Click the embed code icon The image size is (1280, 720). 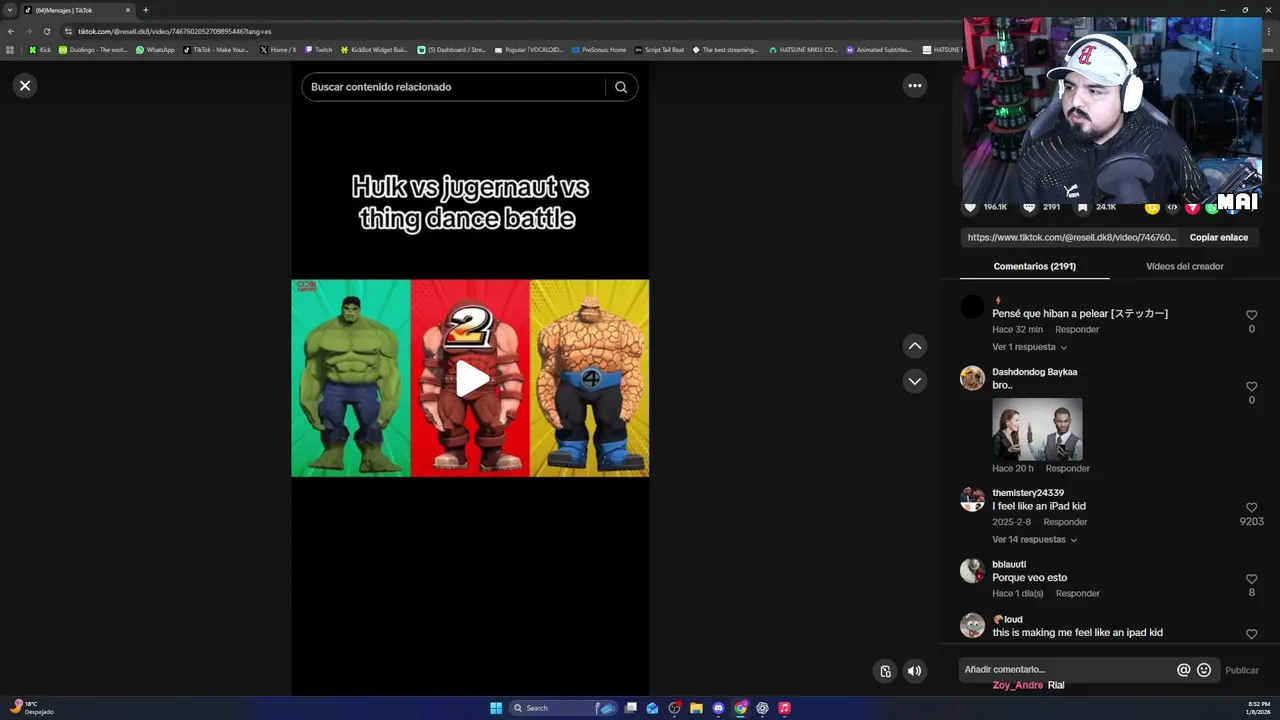click(1172, 207)
